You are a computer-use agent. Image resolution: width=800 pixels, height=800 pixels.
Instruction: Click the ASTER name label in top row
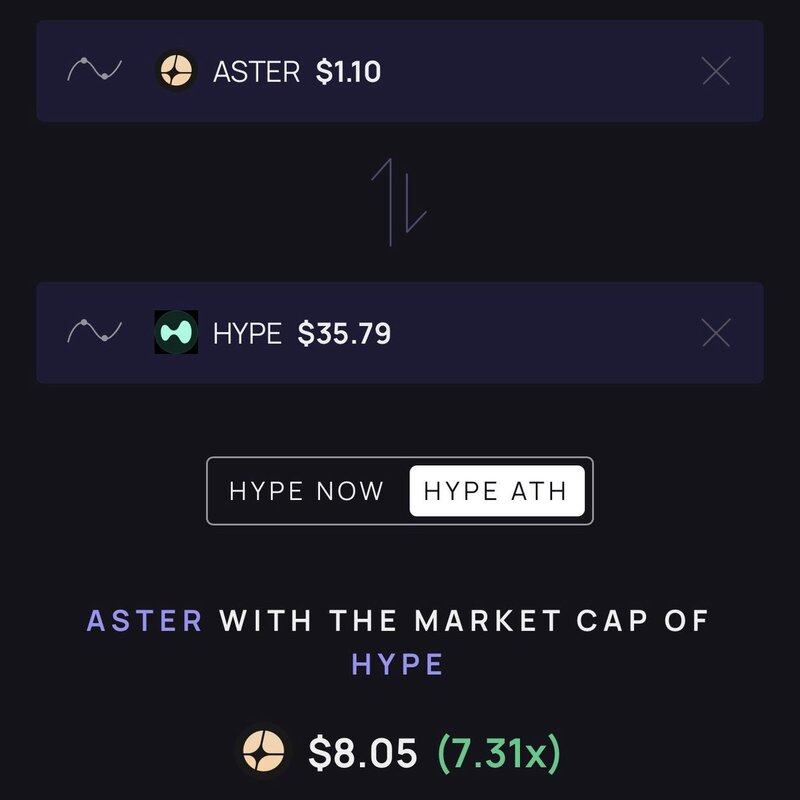(256, 72)
